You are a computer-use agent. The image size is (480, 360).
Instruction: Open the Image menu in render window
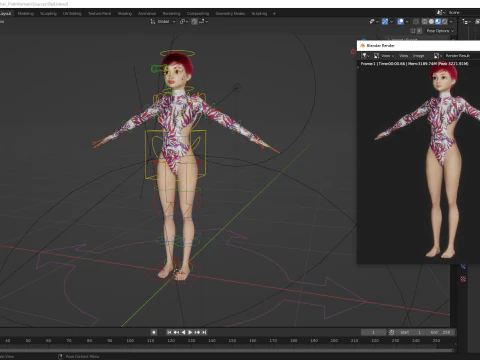tap(418, 56)
